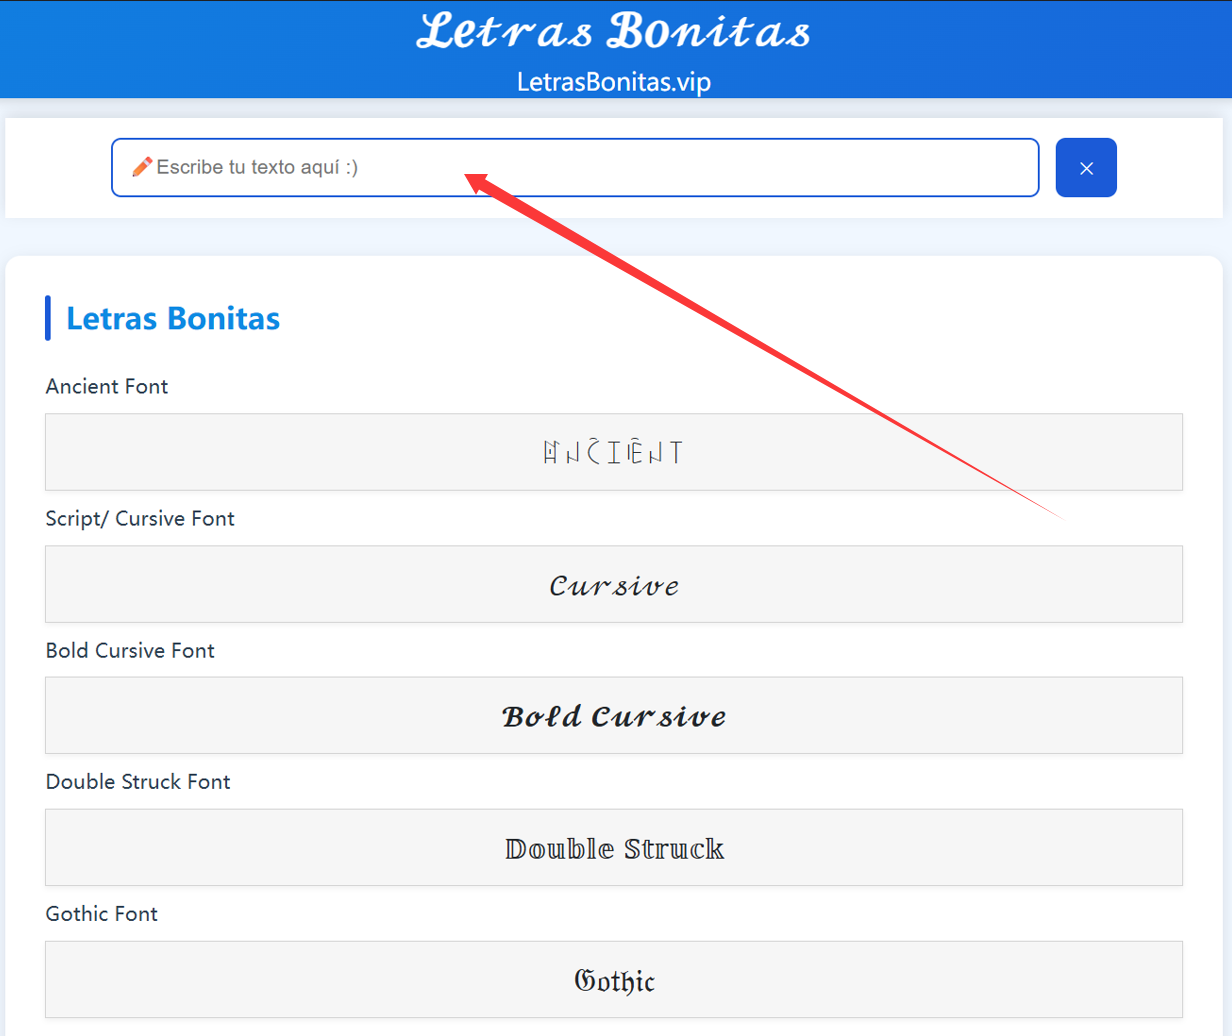This screenshot has height=1036, width=1232.
Task: Select the 'Script/ Cursive Font' label
Action: [140, 519]
